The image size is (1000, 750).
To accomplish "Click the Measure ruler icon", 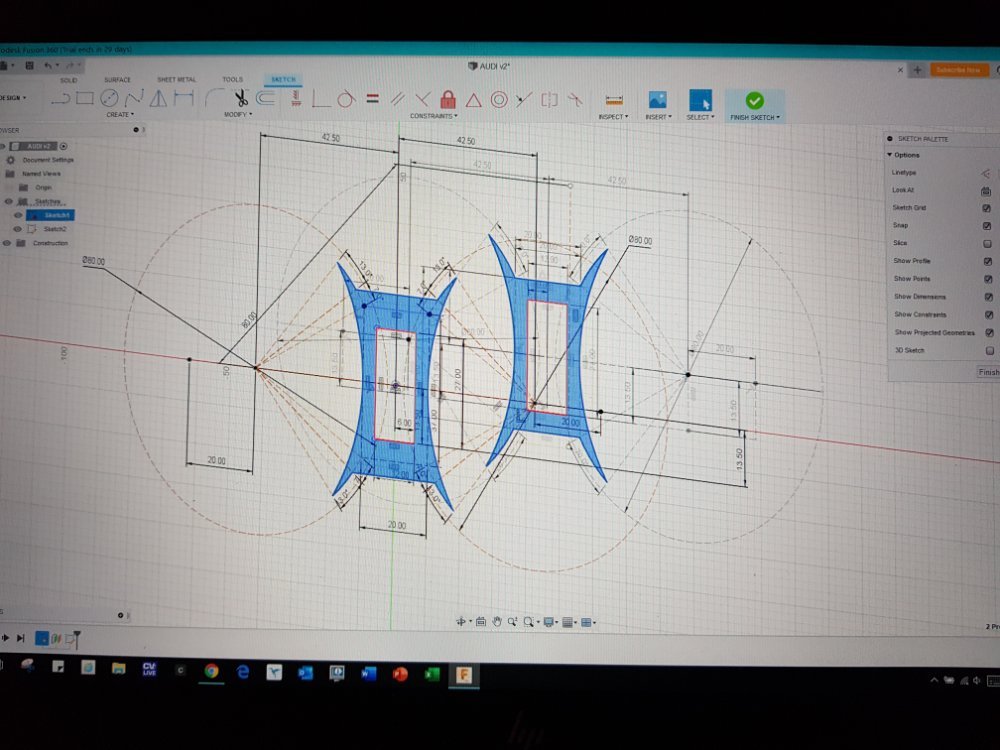I will (x=614, y=100).
